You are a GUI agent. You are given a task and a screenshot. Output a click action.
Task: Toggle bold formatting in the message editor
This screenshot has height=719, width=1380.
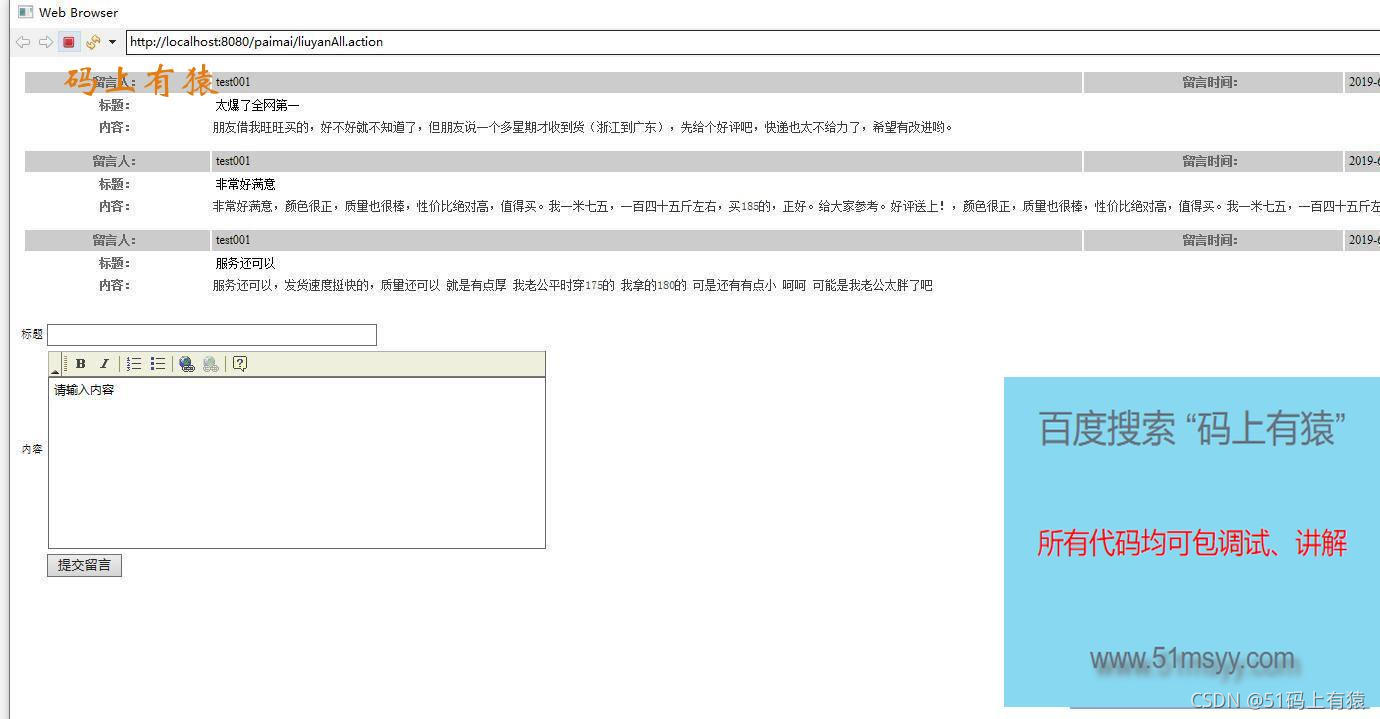[x=80, y=364]
